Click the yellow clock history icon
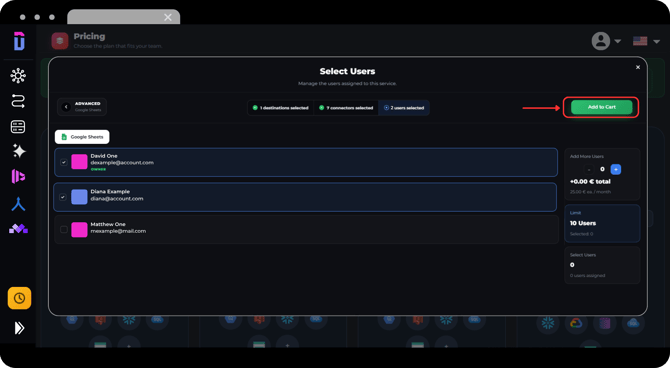Image resolution: width=670 pixels, height=368 pixels. pos(19,298)
